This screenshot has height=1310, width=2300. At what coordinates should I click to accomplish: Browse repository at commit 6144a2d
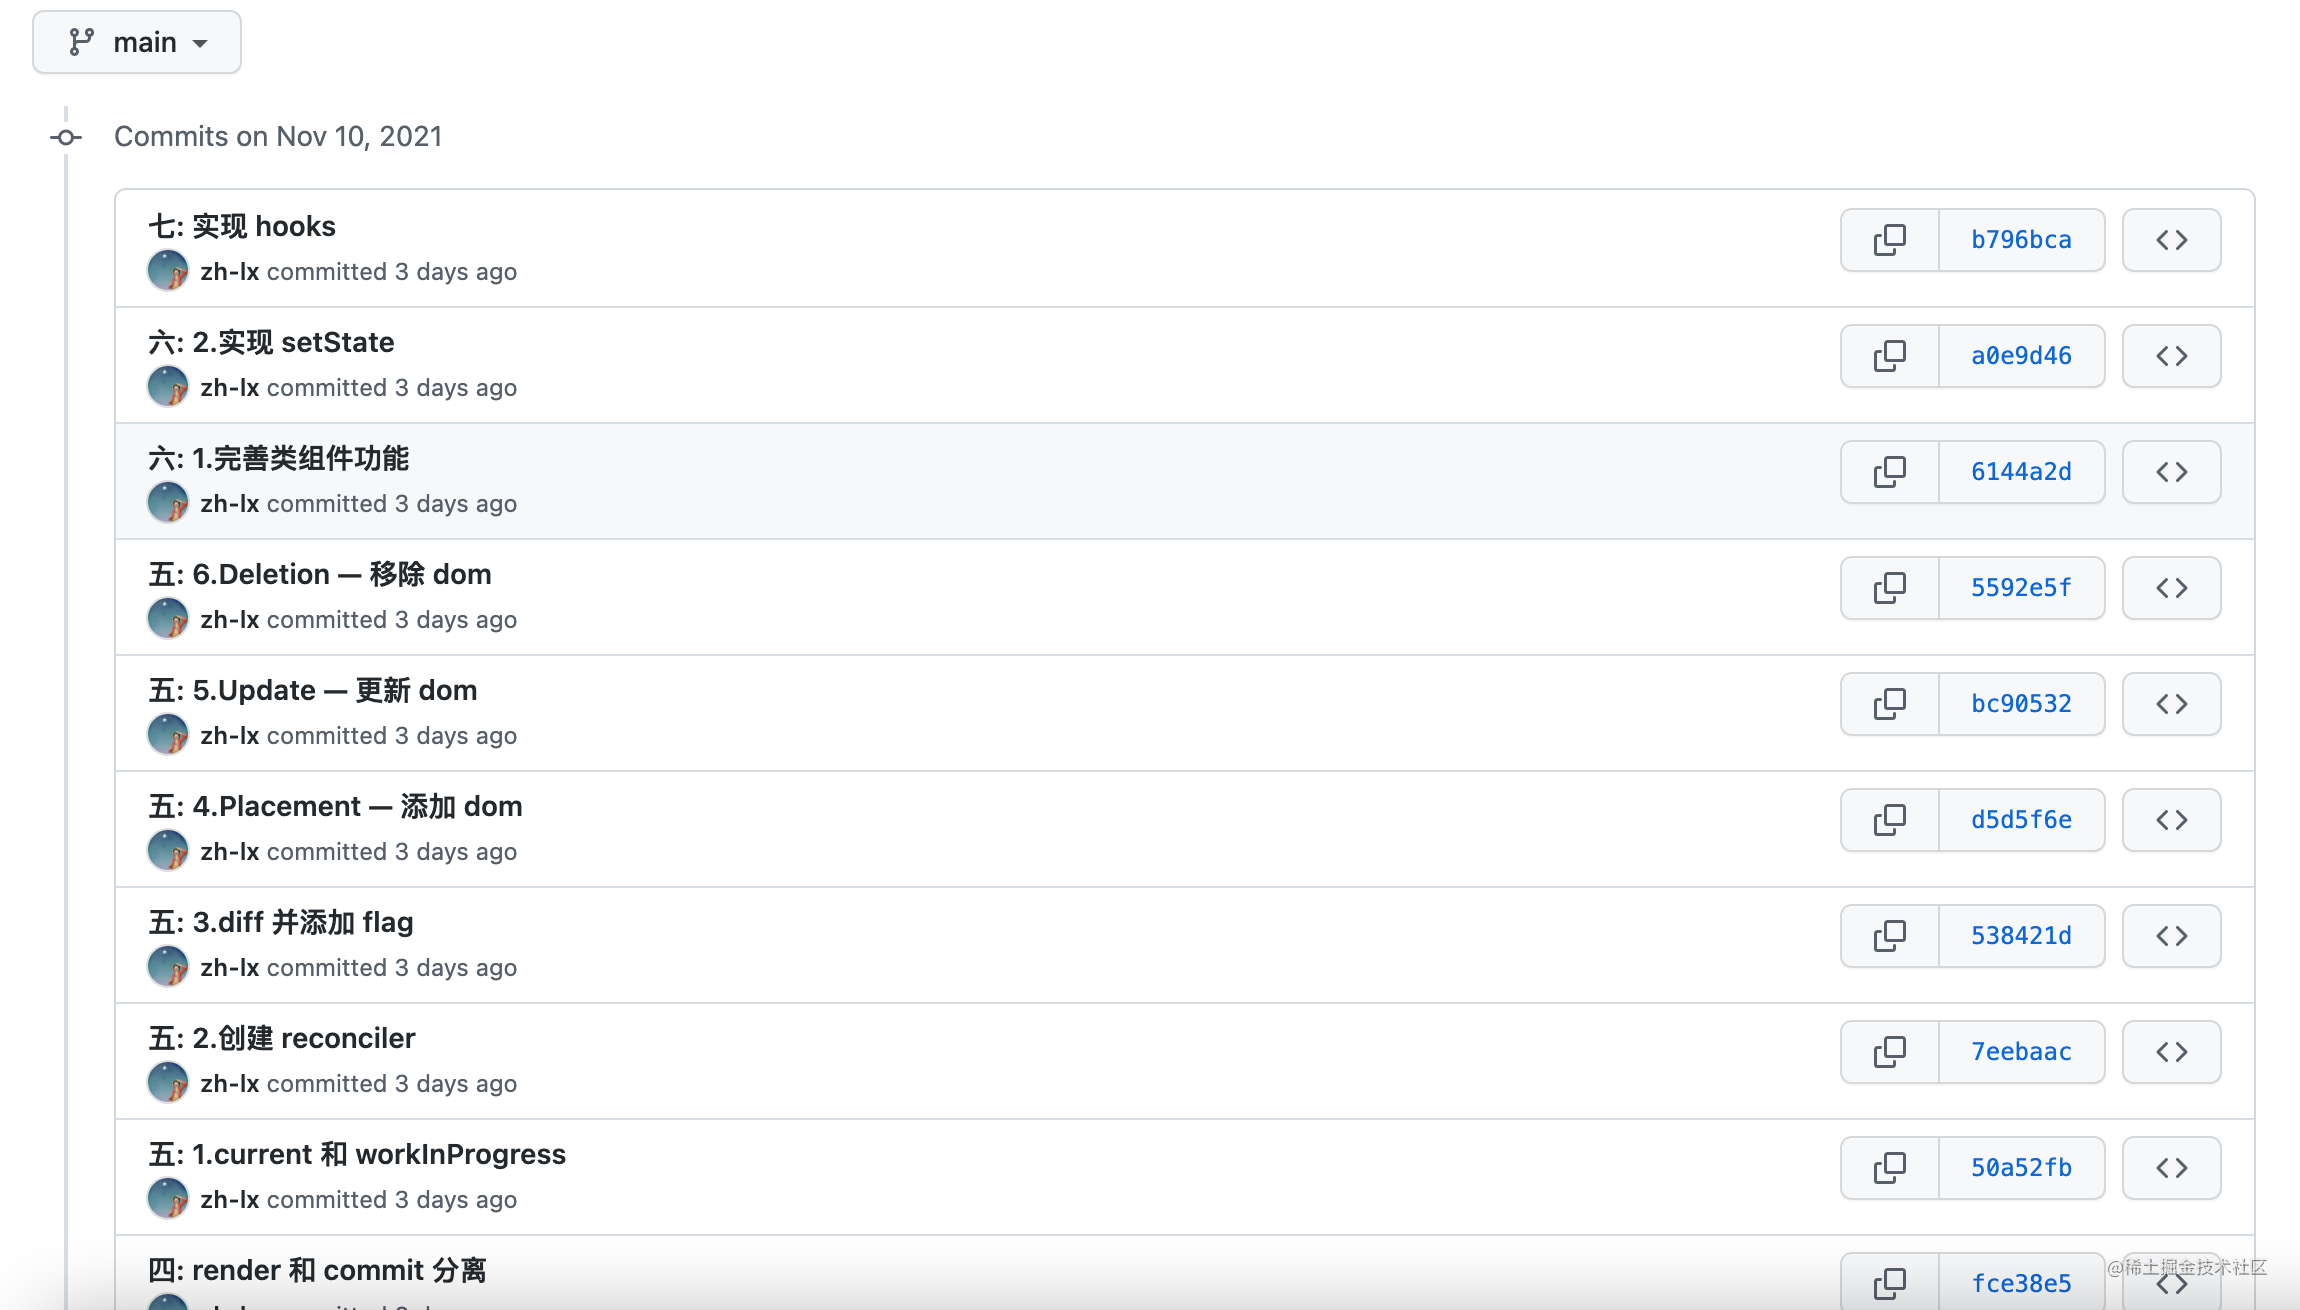click(2171, 472)
